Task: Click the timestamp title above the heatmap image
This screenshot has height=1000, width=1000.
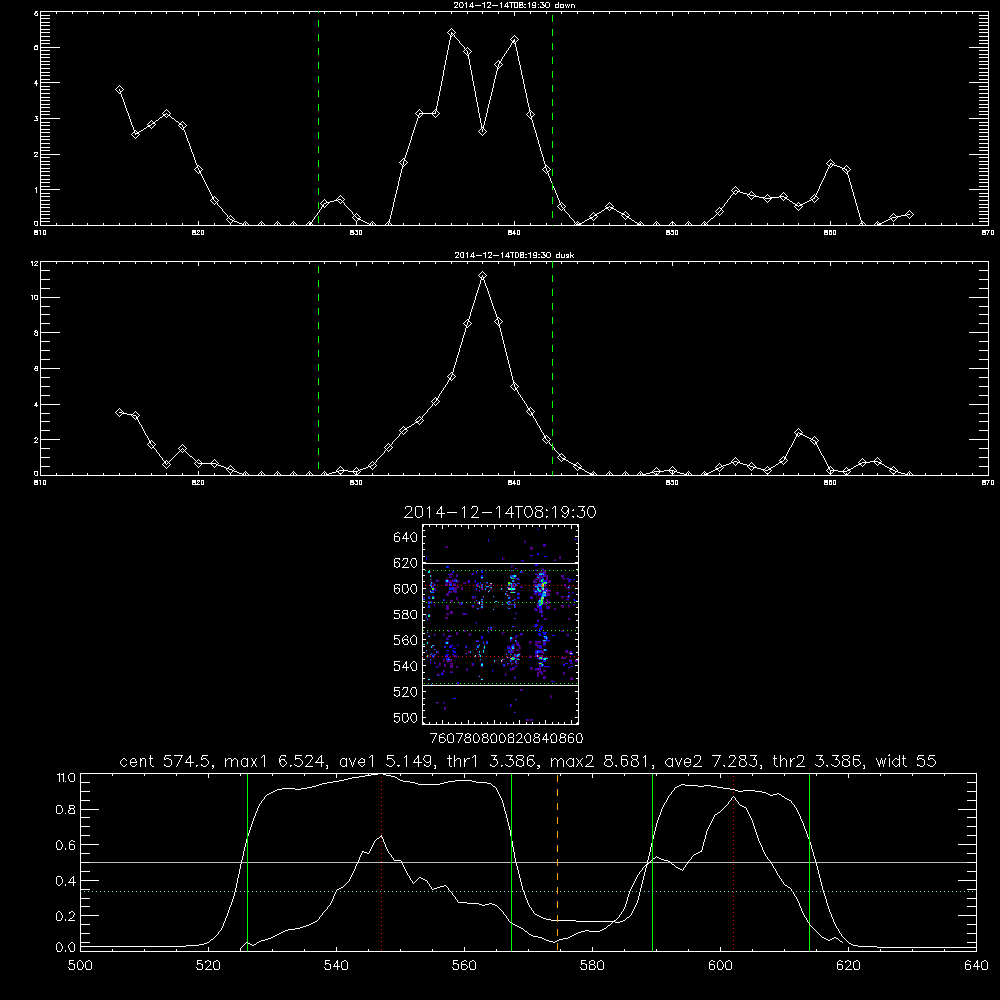Action: [500, 512]
